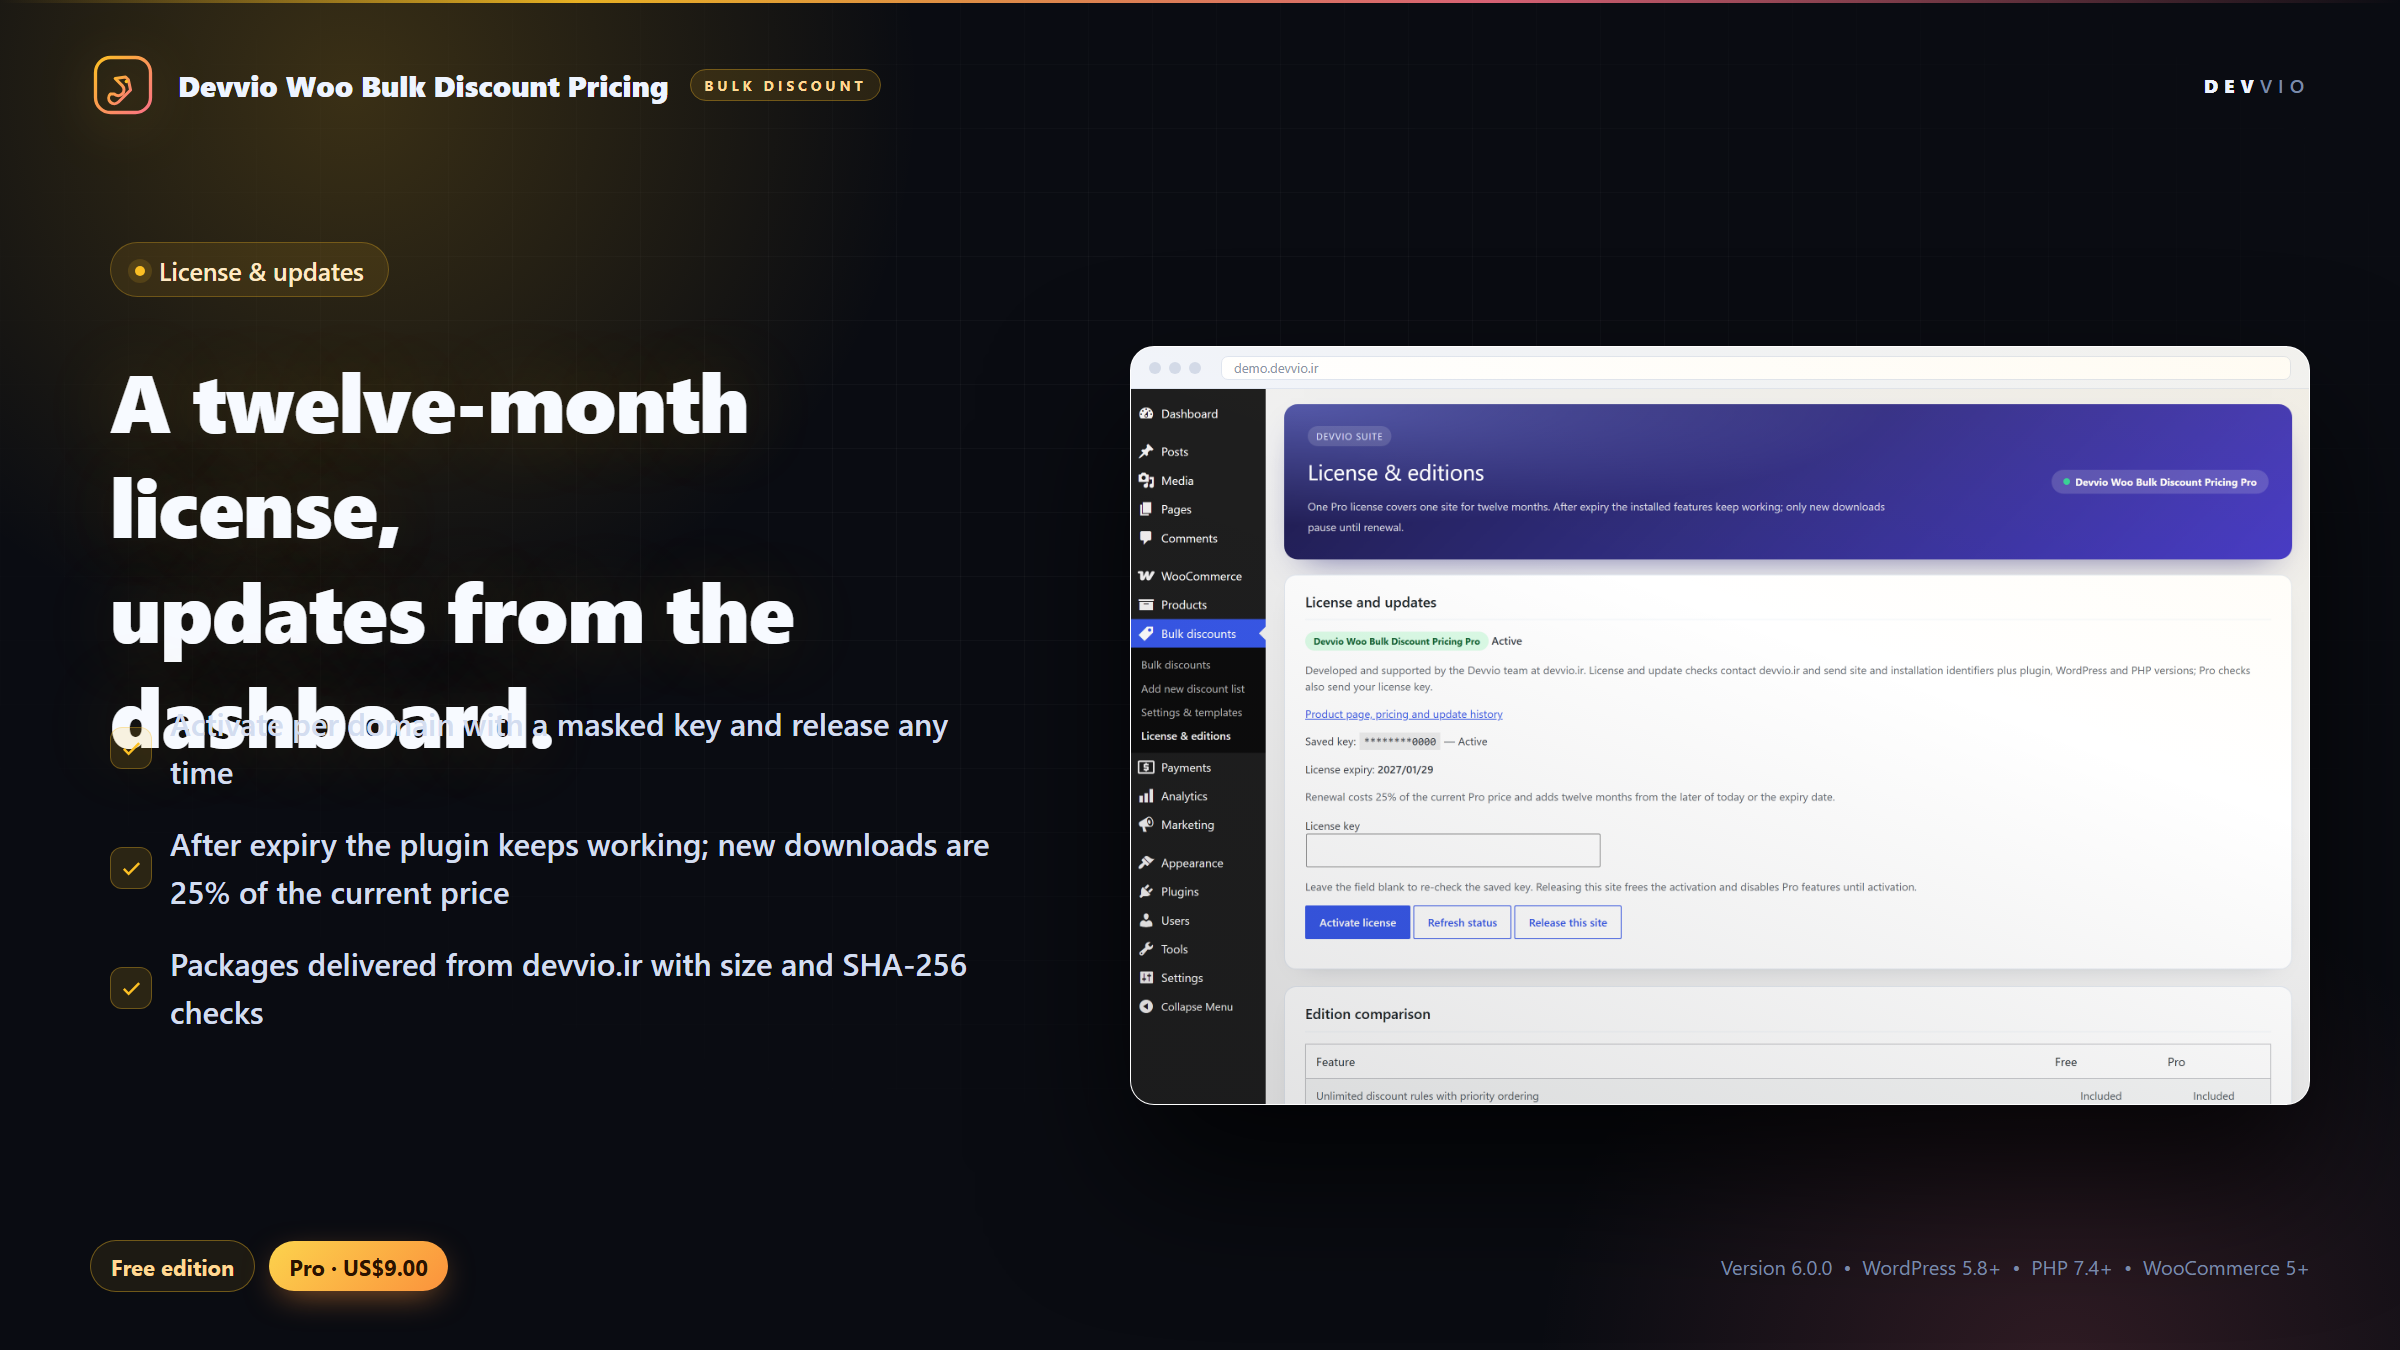Open 'License & editions' submenu item

click(x=1186, y=736)
